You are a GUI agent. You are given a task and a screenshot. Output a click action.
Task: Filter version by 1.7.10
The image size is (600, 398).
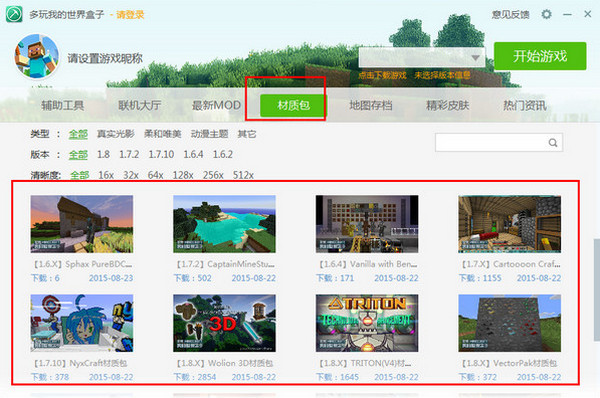click(x=161, y=154)
